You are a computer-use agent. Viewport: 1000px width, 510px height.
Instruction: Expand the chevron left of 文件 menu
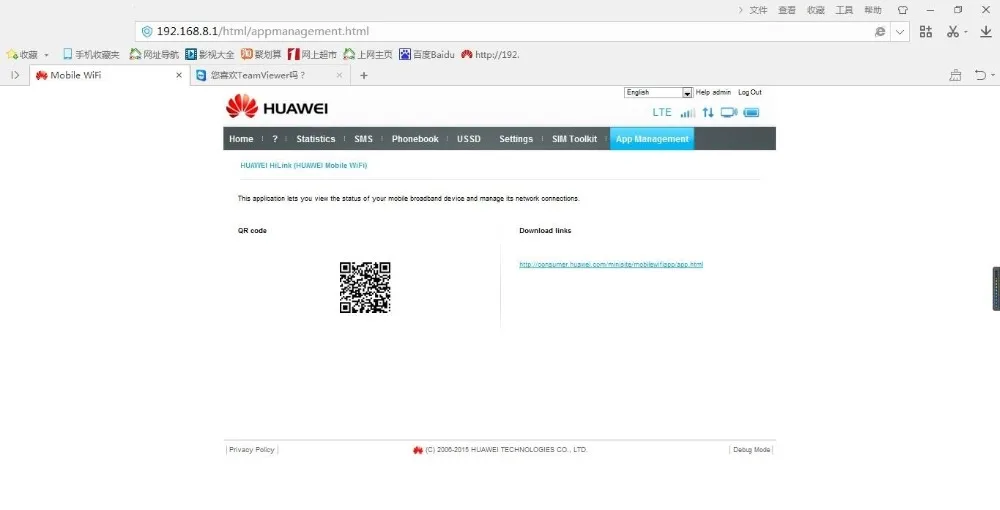tap(740, 10)
